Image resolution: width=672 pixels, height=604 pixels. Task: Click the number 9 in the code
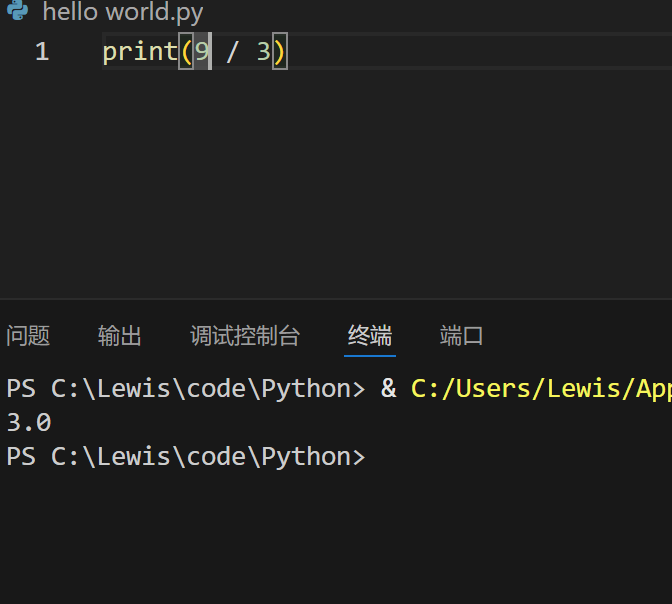[x=202, y=52]
